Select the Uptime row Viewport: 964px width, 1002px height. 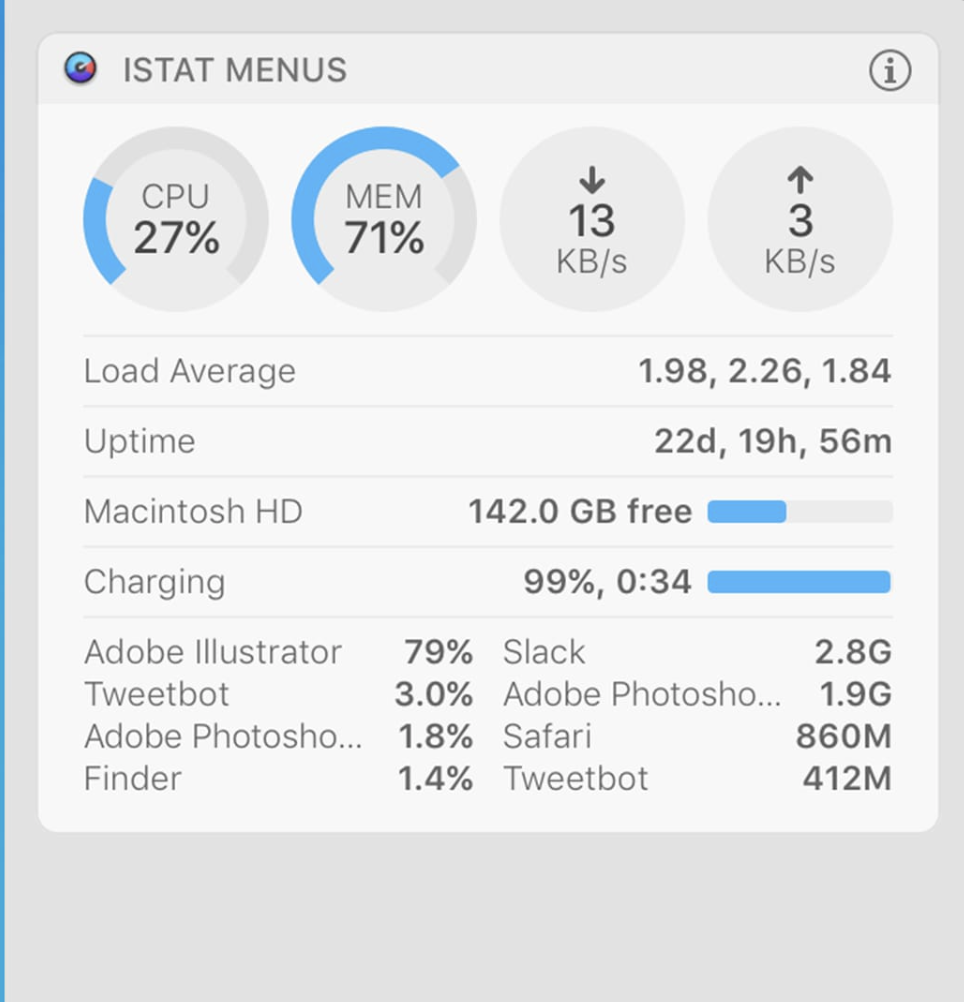487,441
